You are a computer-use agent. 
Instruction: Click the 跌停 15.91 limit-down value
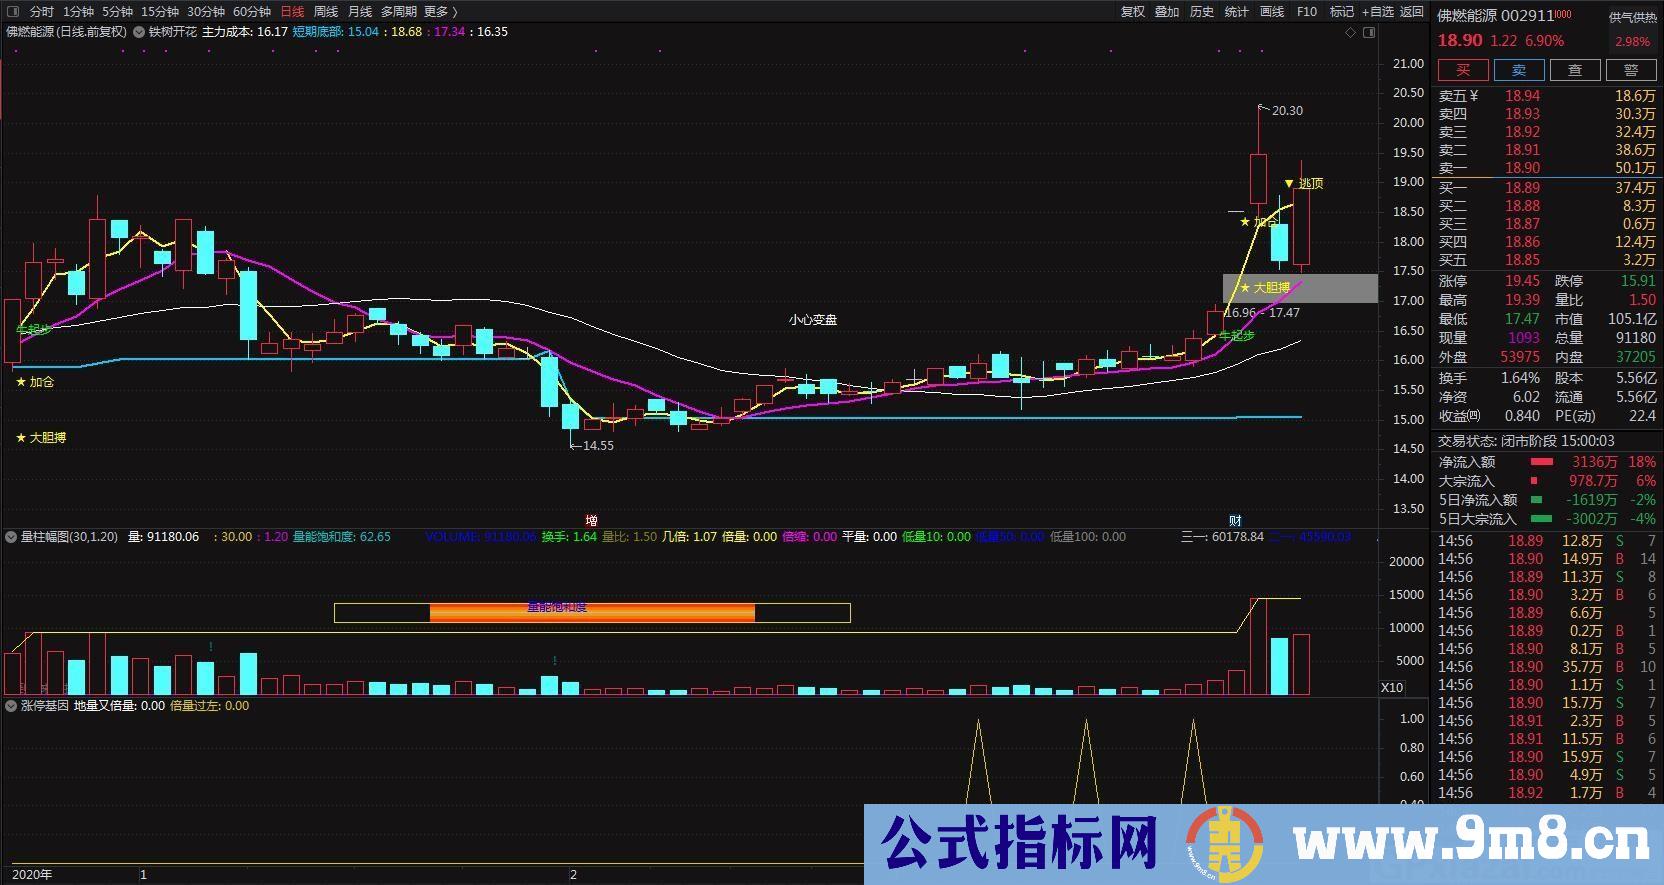click(x=1639, y=282)
